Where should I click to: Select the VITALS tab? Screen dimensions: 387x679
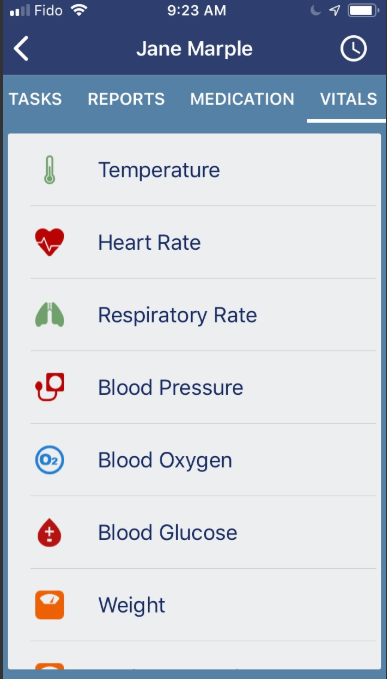[348, 99]
